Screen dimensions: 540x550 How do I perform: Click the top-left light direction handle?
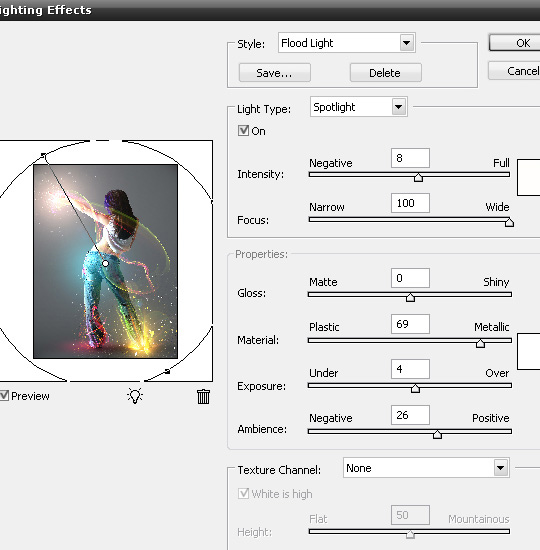tap(43, 155)
